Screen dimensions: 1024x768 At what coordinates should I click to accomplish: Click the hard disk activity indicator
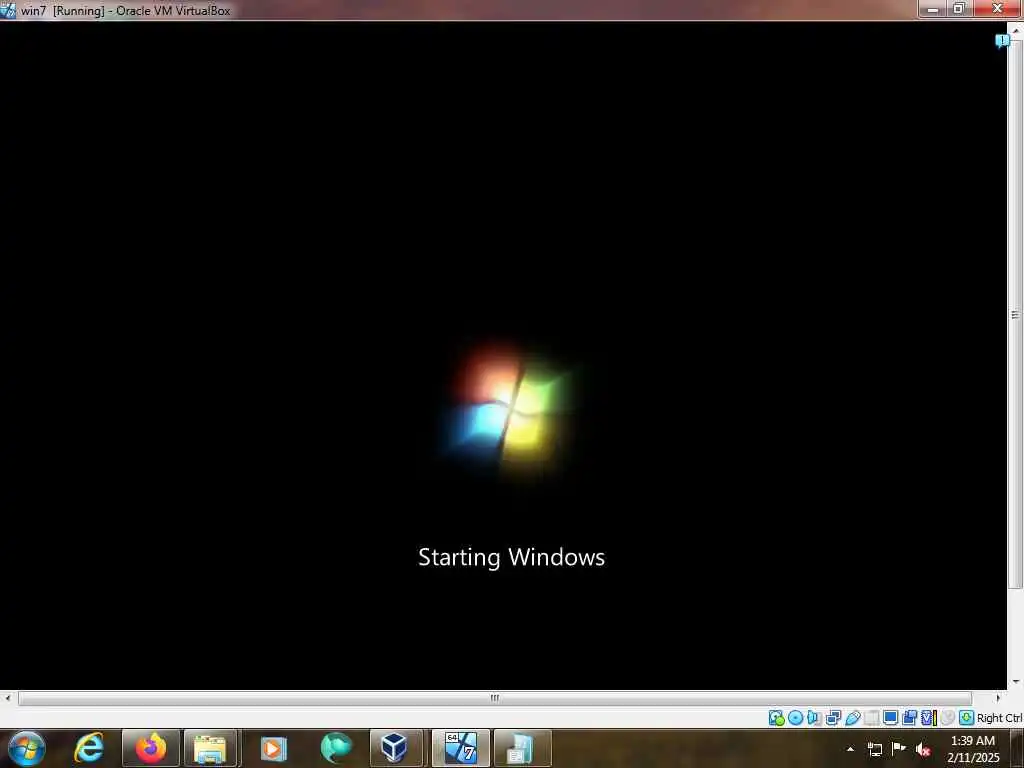[x=777, y=718]
